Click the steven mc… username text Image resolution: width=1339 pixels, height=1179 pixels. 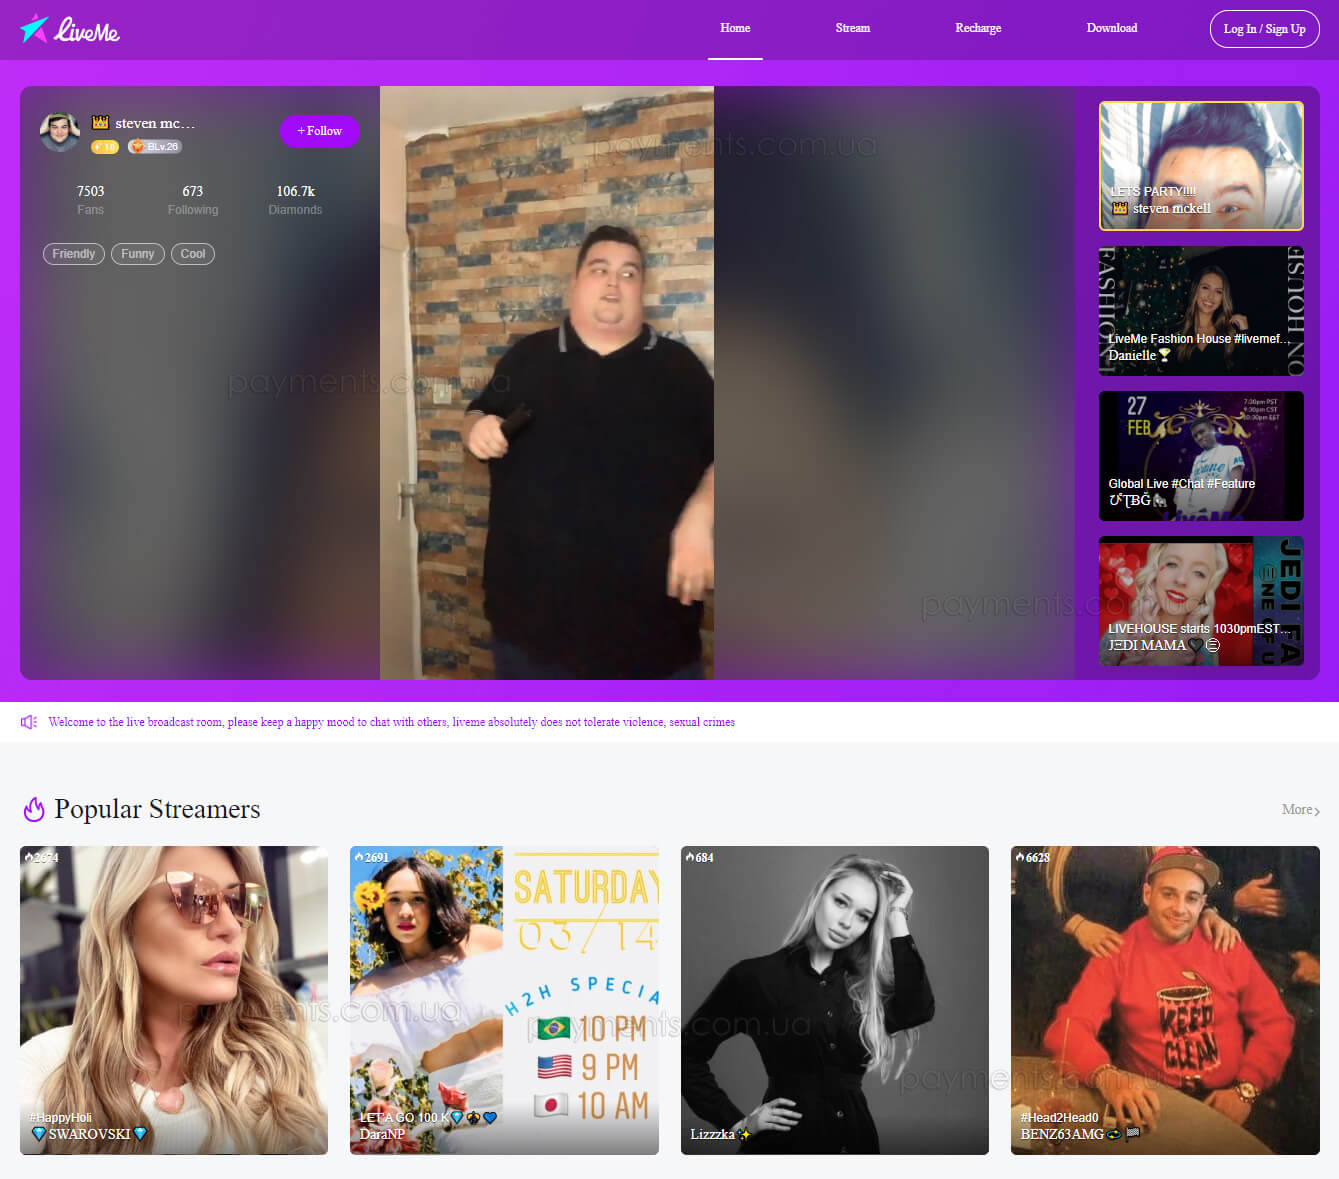[x=155, y=123]
